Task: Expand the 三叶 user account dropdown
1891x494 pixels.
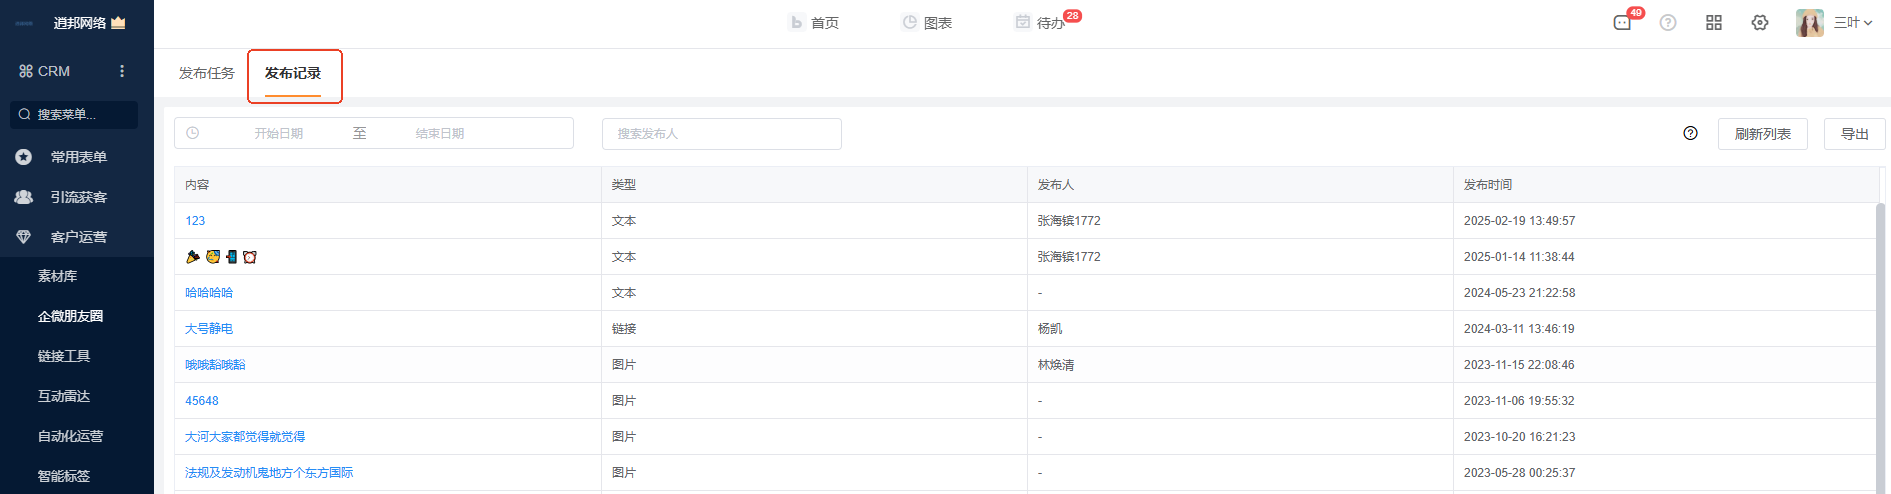Action: 1852,23
